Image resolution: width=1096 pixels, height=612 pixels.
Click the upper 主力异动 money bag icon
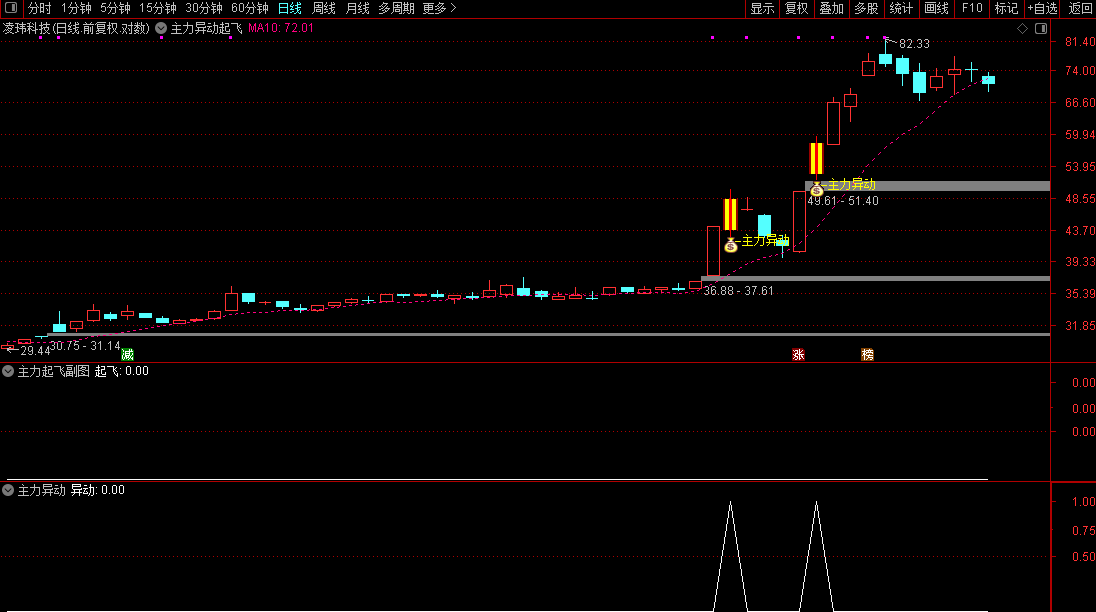tap(816, 189)
